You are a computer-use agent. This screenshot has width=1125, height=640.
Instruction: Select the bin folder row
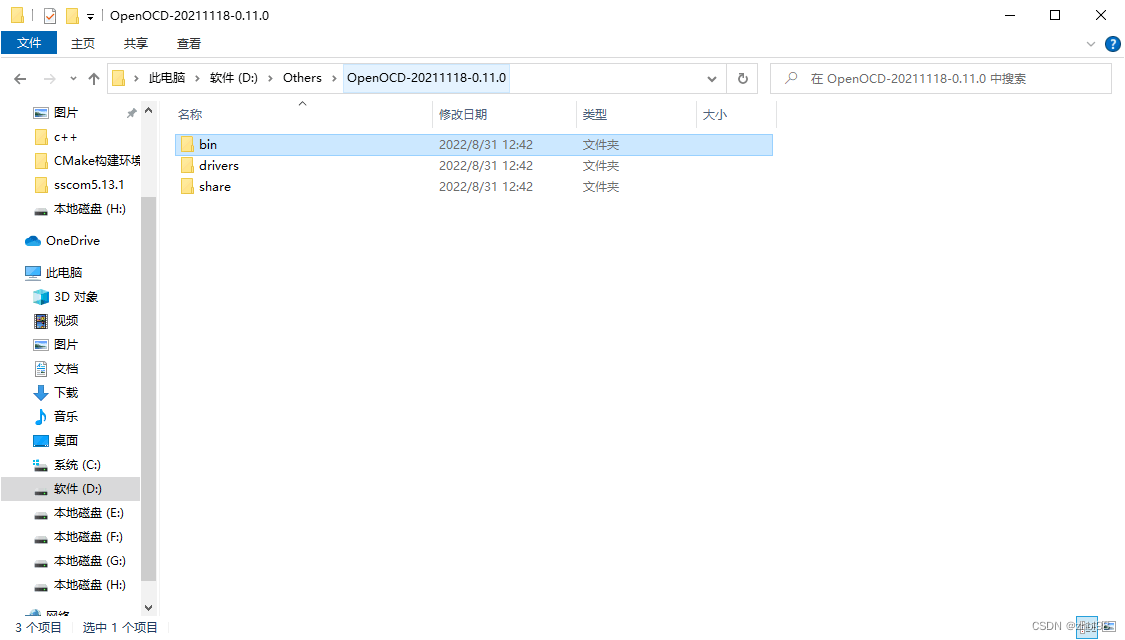[474, 144]
